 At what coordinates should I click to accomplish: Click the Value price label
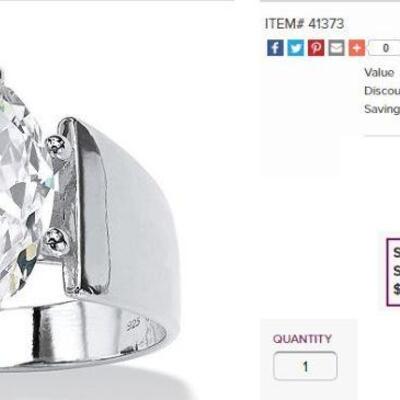[x=379, y=73]
